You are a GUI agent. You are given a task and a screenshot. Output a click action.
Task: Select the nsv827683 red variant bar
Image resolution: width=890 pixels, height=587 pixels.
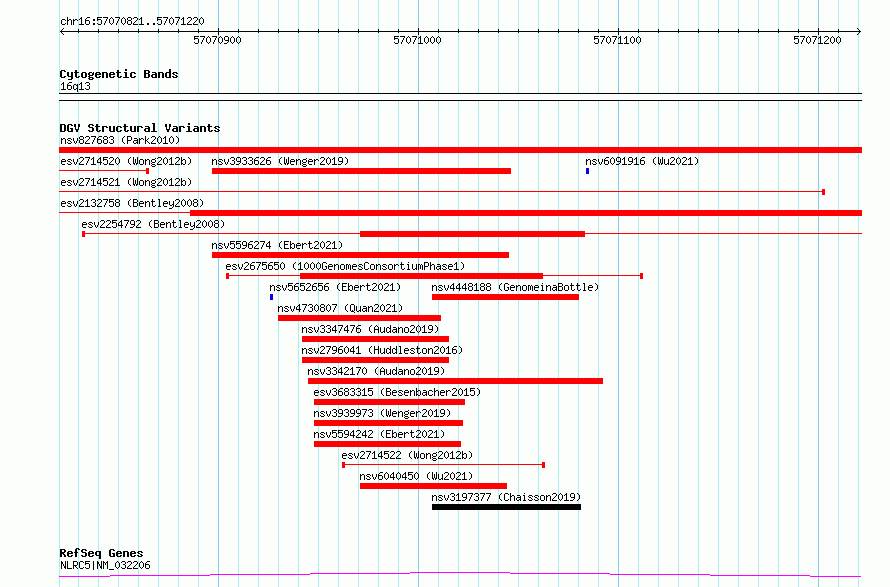click(460, 150)
